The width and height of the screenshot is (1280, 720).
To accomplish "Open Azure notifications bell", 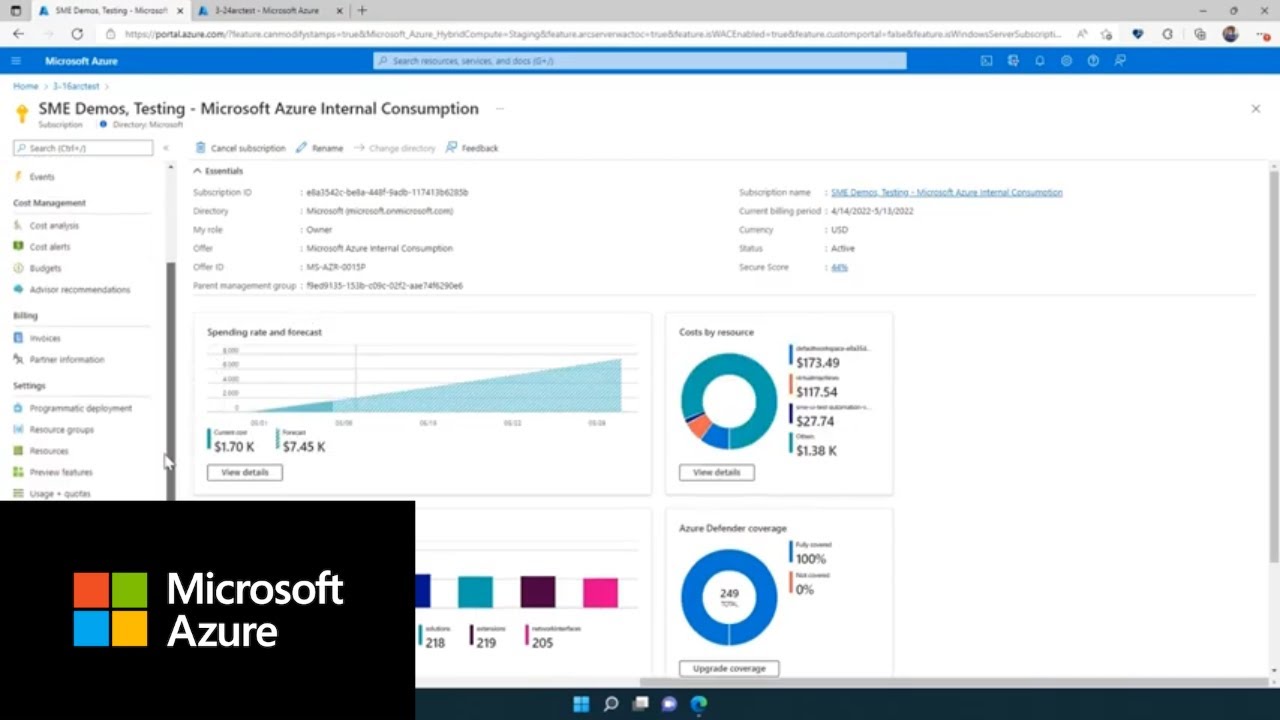I will pyautogui.click(x=1040, y=61).
